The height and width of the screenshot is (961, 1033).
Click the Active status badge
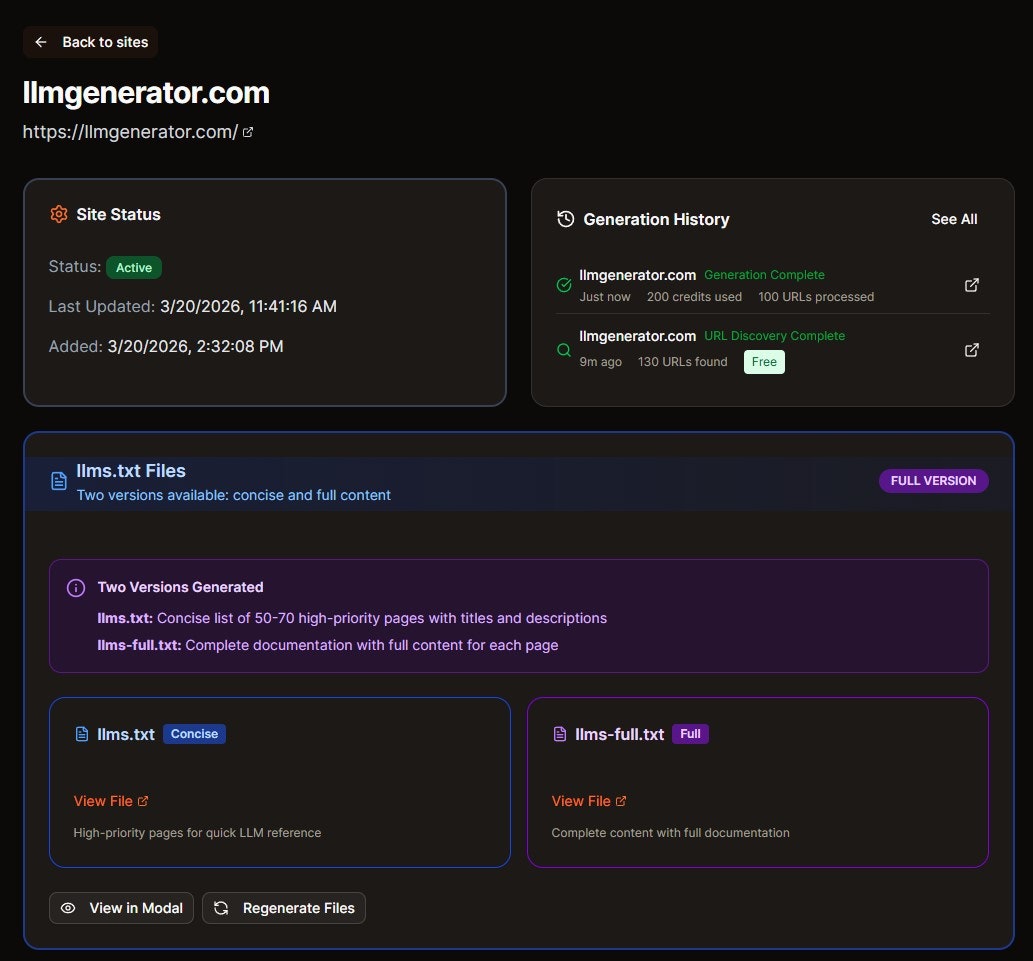click(134, 267)
